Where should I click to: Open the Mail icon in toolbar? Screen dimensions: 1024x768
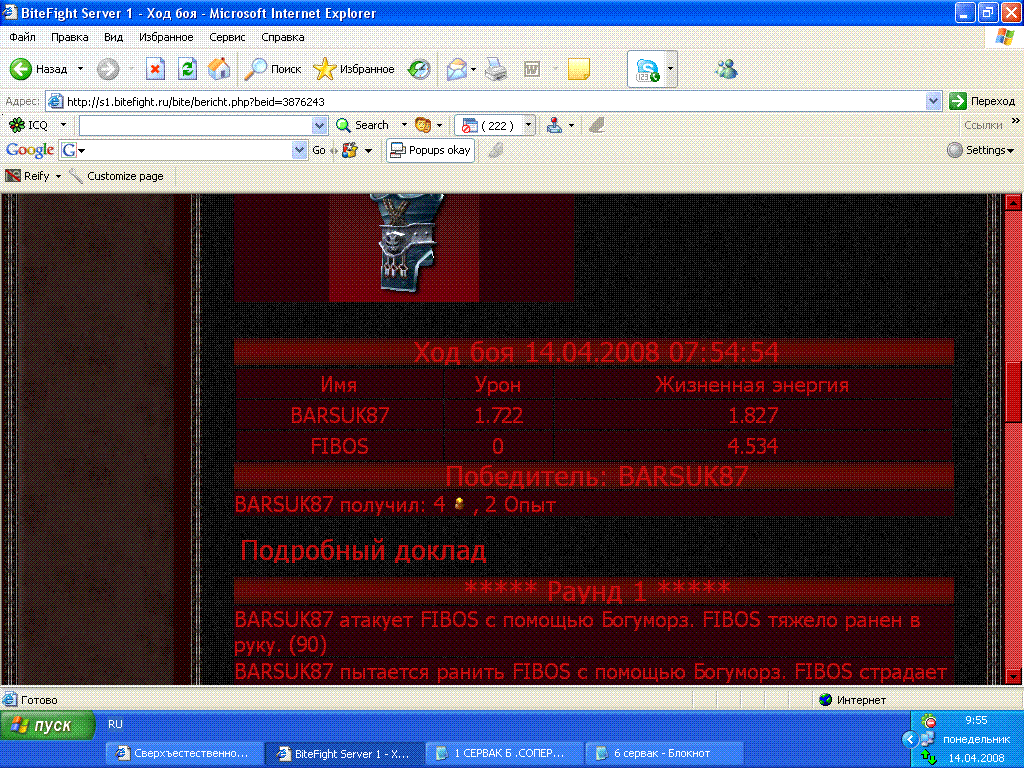(458, 69)
